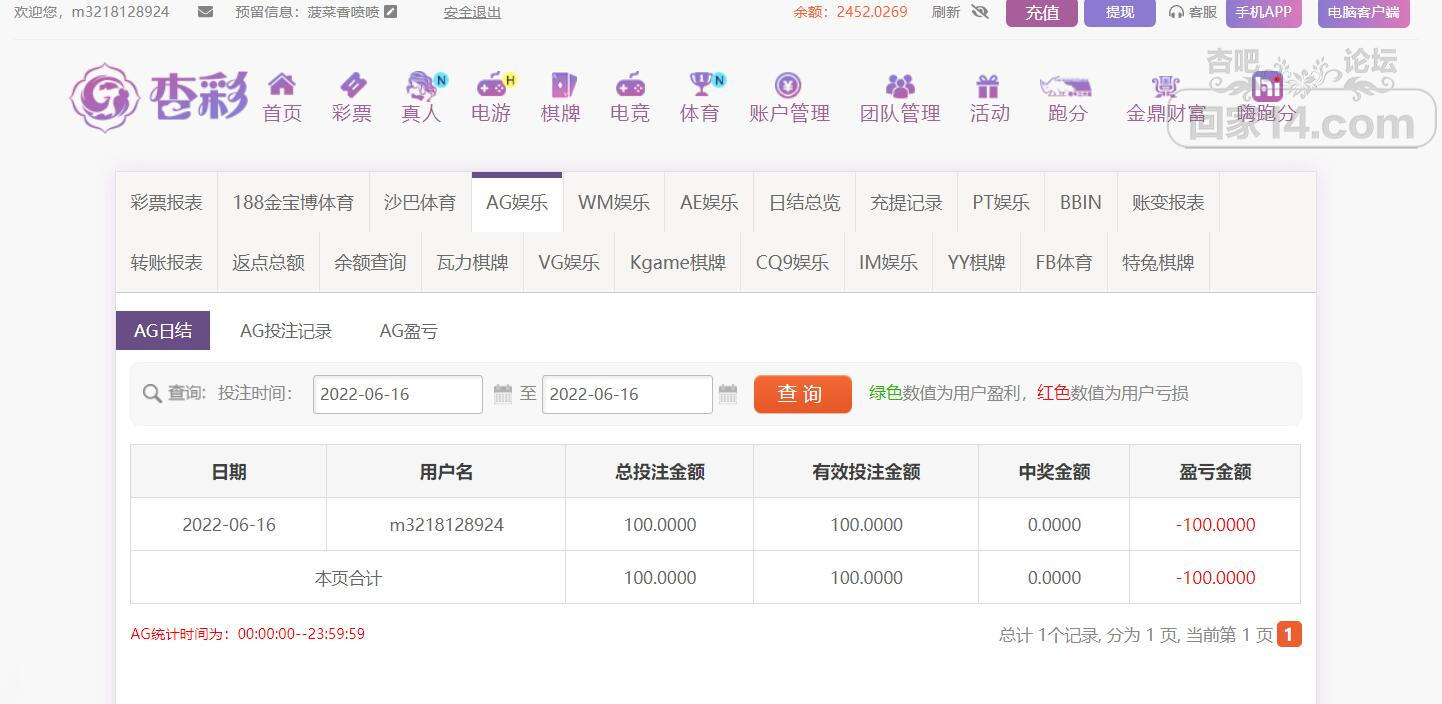The image size is (1442, 704).
Task: Click the mail envelope icon
Action: tap(205, 12)
